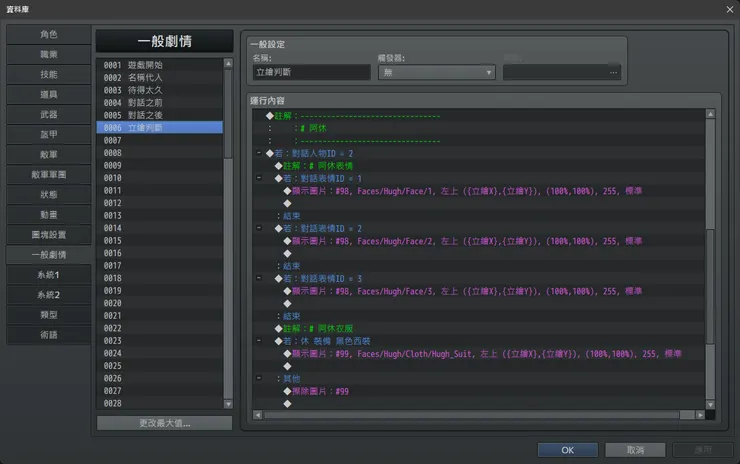740x464 pixels.
Task: Switch to the 系統1 tab
Action: 49,275
